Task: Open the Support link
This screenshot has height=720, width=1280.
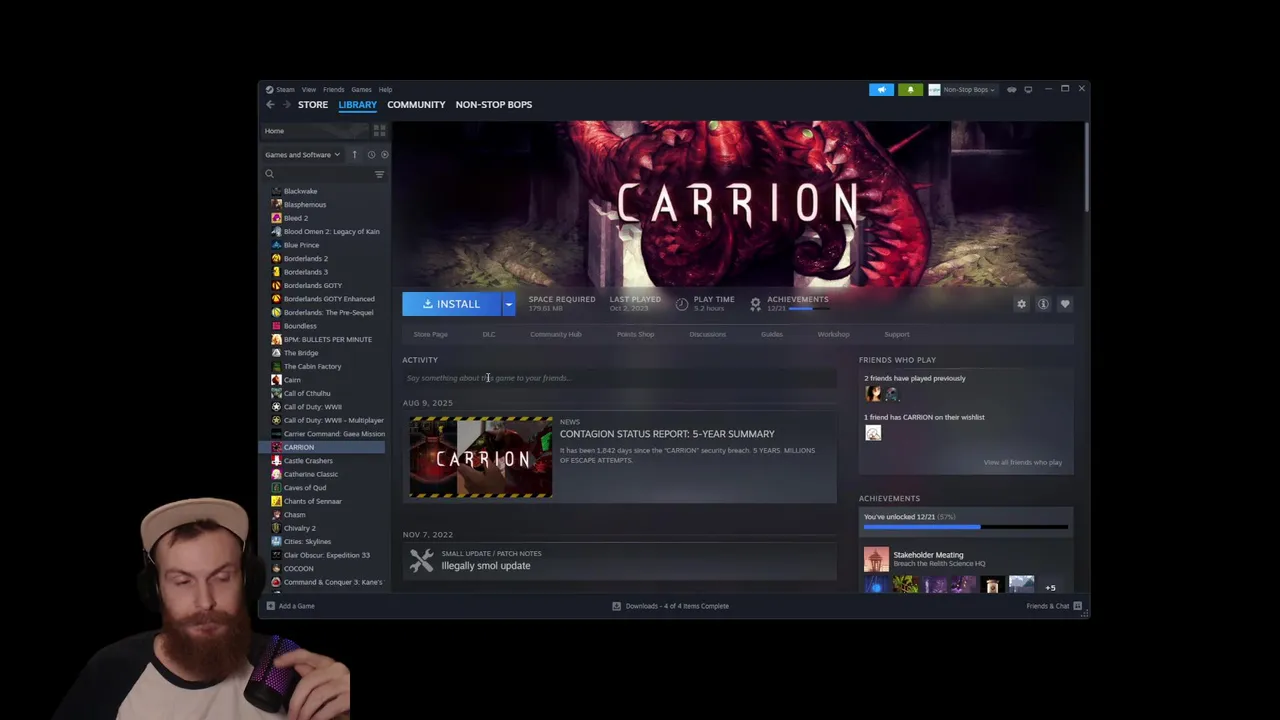Action: (897, 334)
